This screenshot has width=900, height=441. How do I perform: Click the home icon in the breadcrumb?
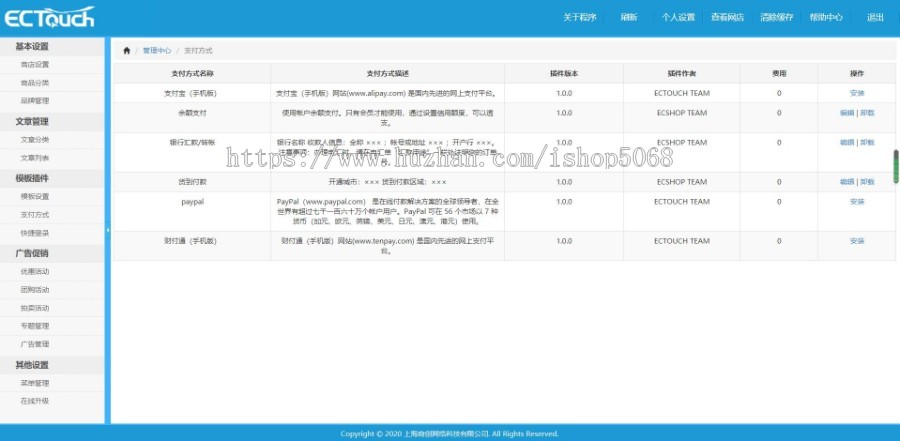tap(127, 51)
